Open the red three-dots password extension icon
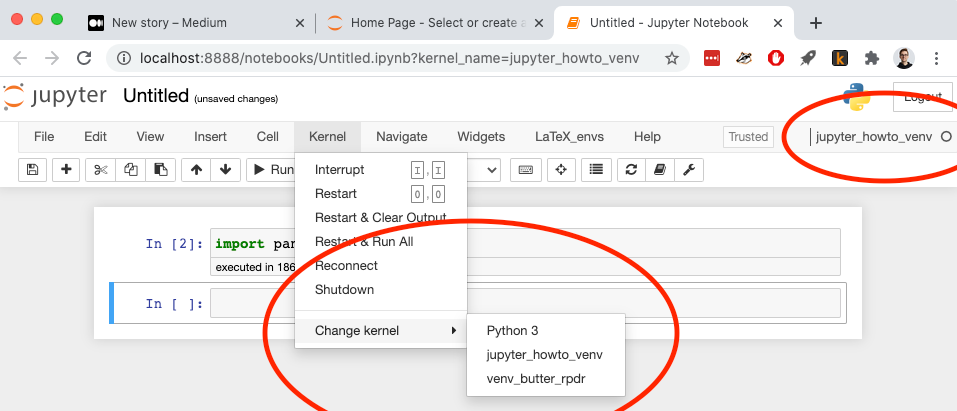The image size is (957, 411). [x=712, y=58]
